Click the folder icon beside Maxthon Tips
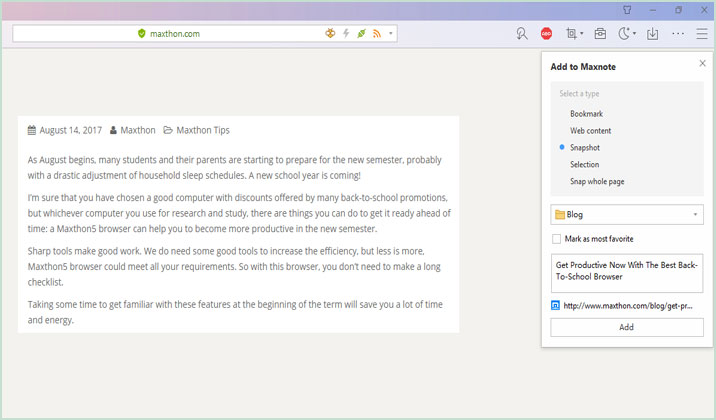This screenshot has height=420, width=716. click(x=168, y=130)
